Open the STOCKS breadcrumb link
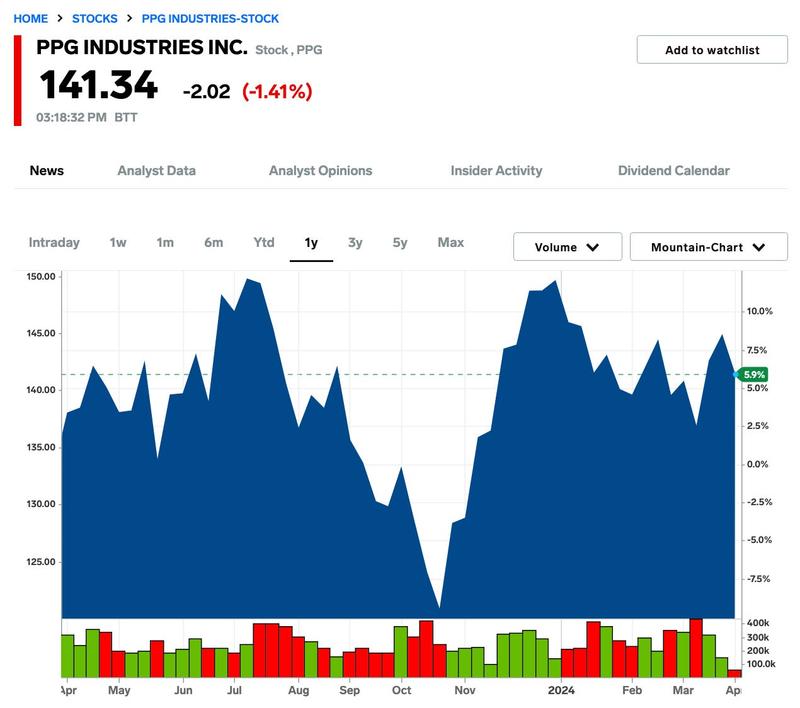This screenshot has width=800, height=708. 94,19
